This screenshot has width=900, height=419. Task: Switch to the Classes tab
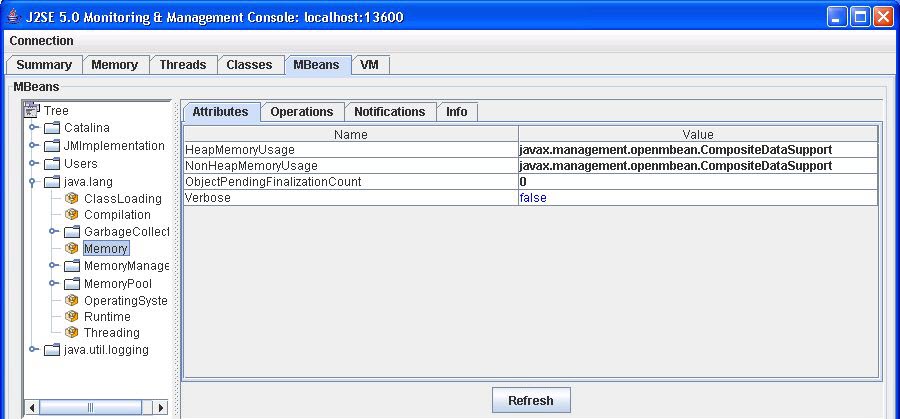click(249, 65)
